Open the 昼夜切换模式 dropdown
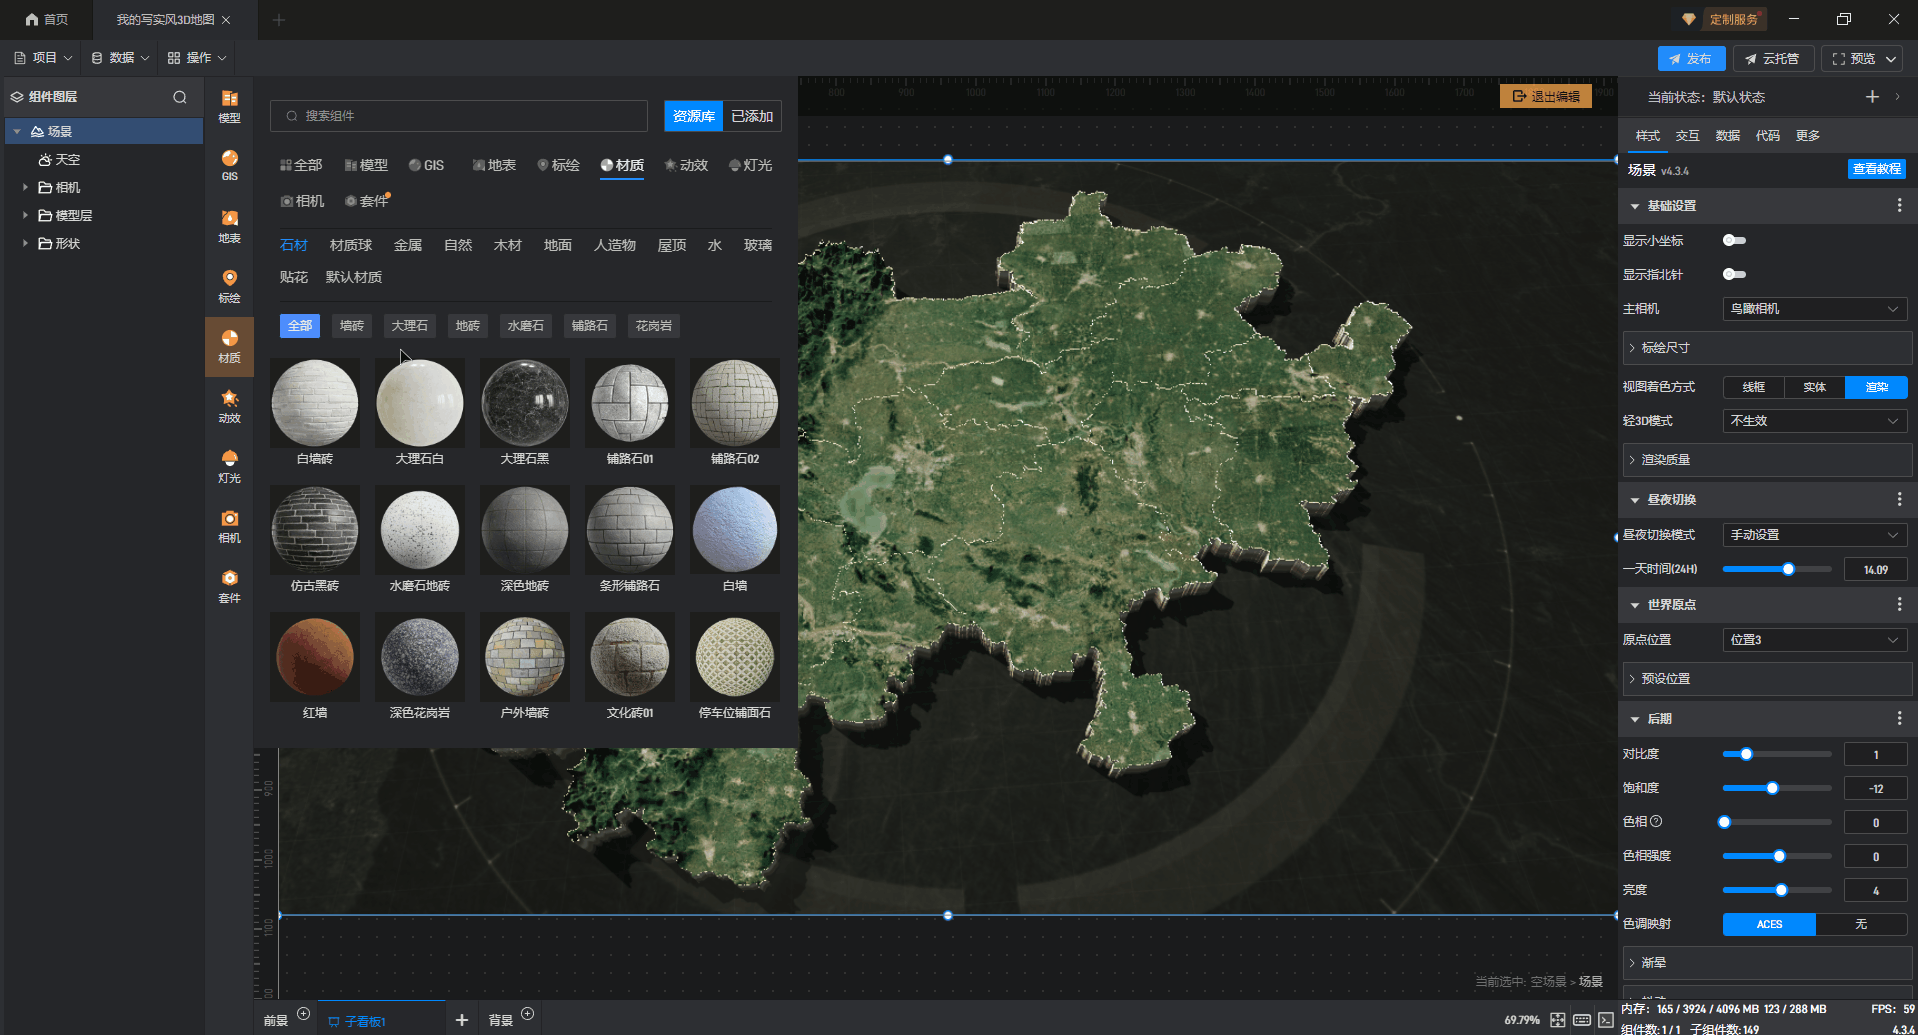 click(1814, 535)
